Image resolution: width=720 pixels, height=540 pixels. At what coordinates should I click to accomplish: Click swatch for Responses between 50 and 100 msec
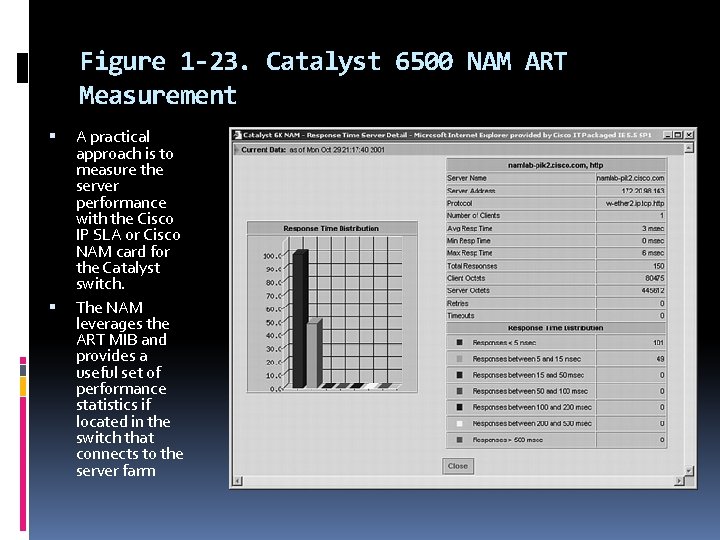click(459, 391)
